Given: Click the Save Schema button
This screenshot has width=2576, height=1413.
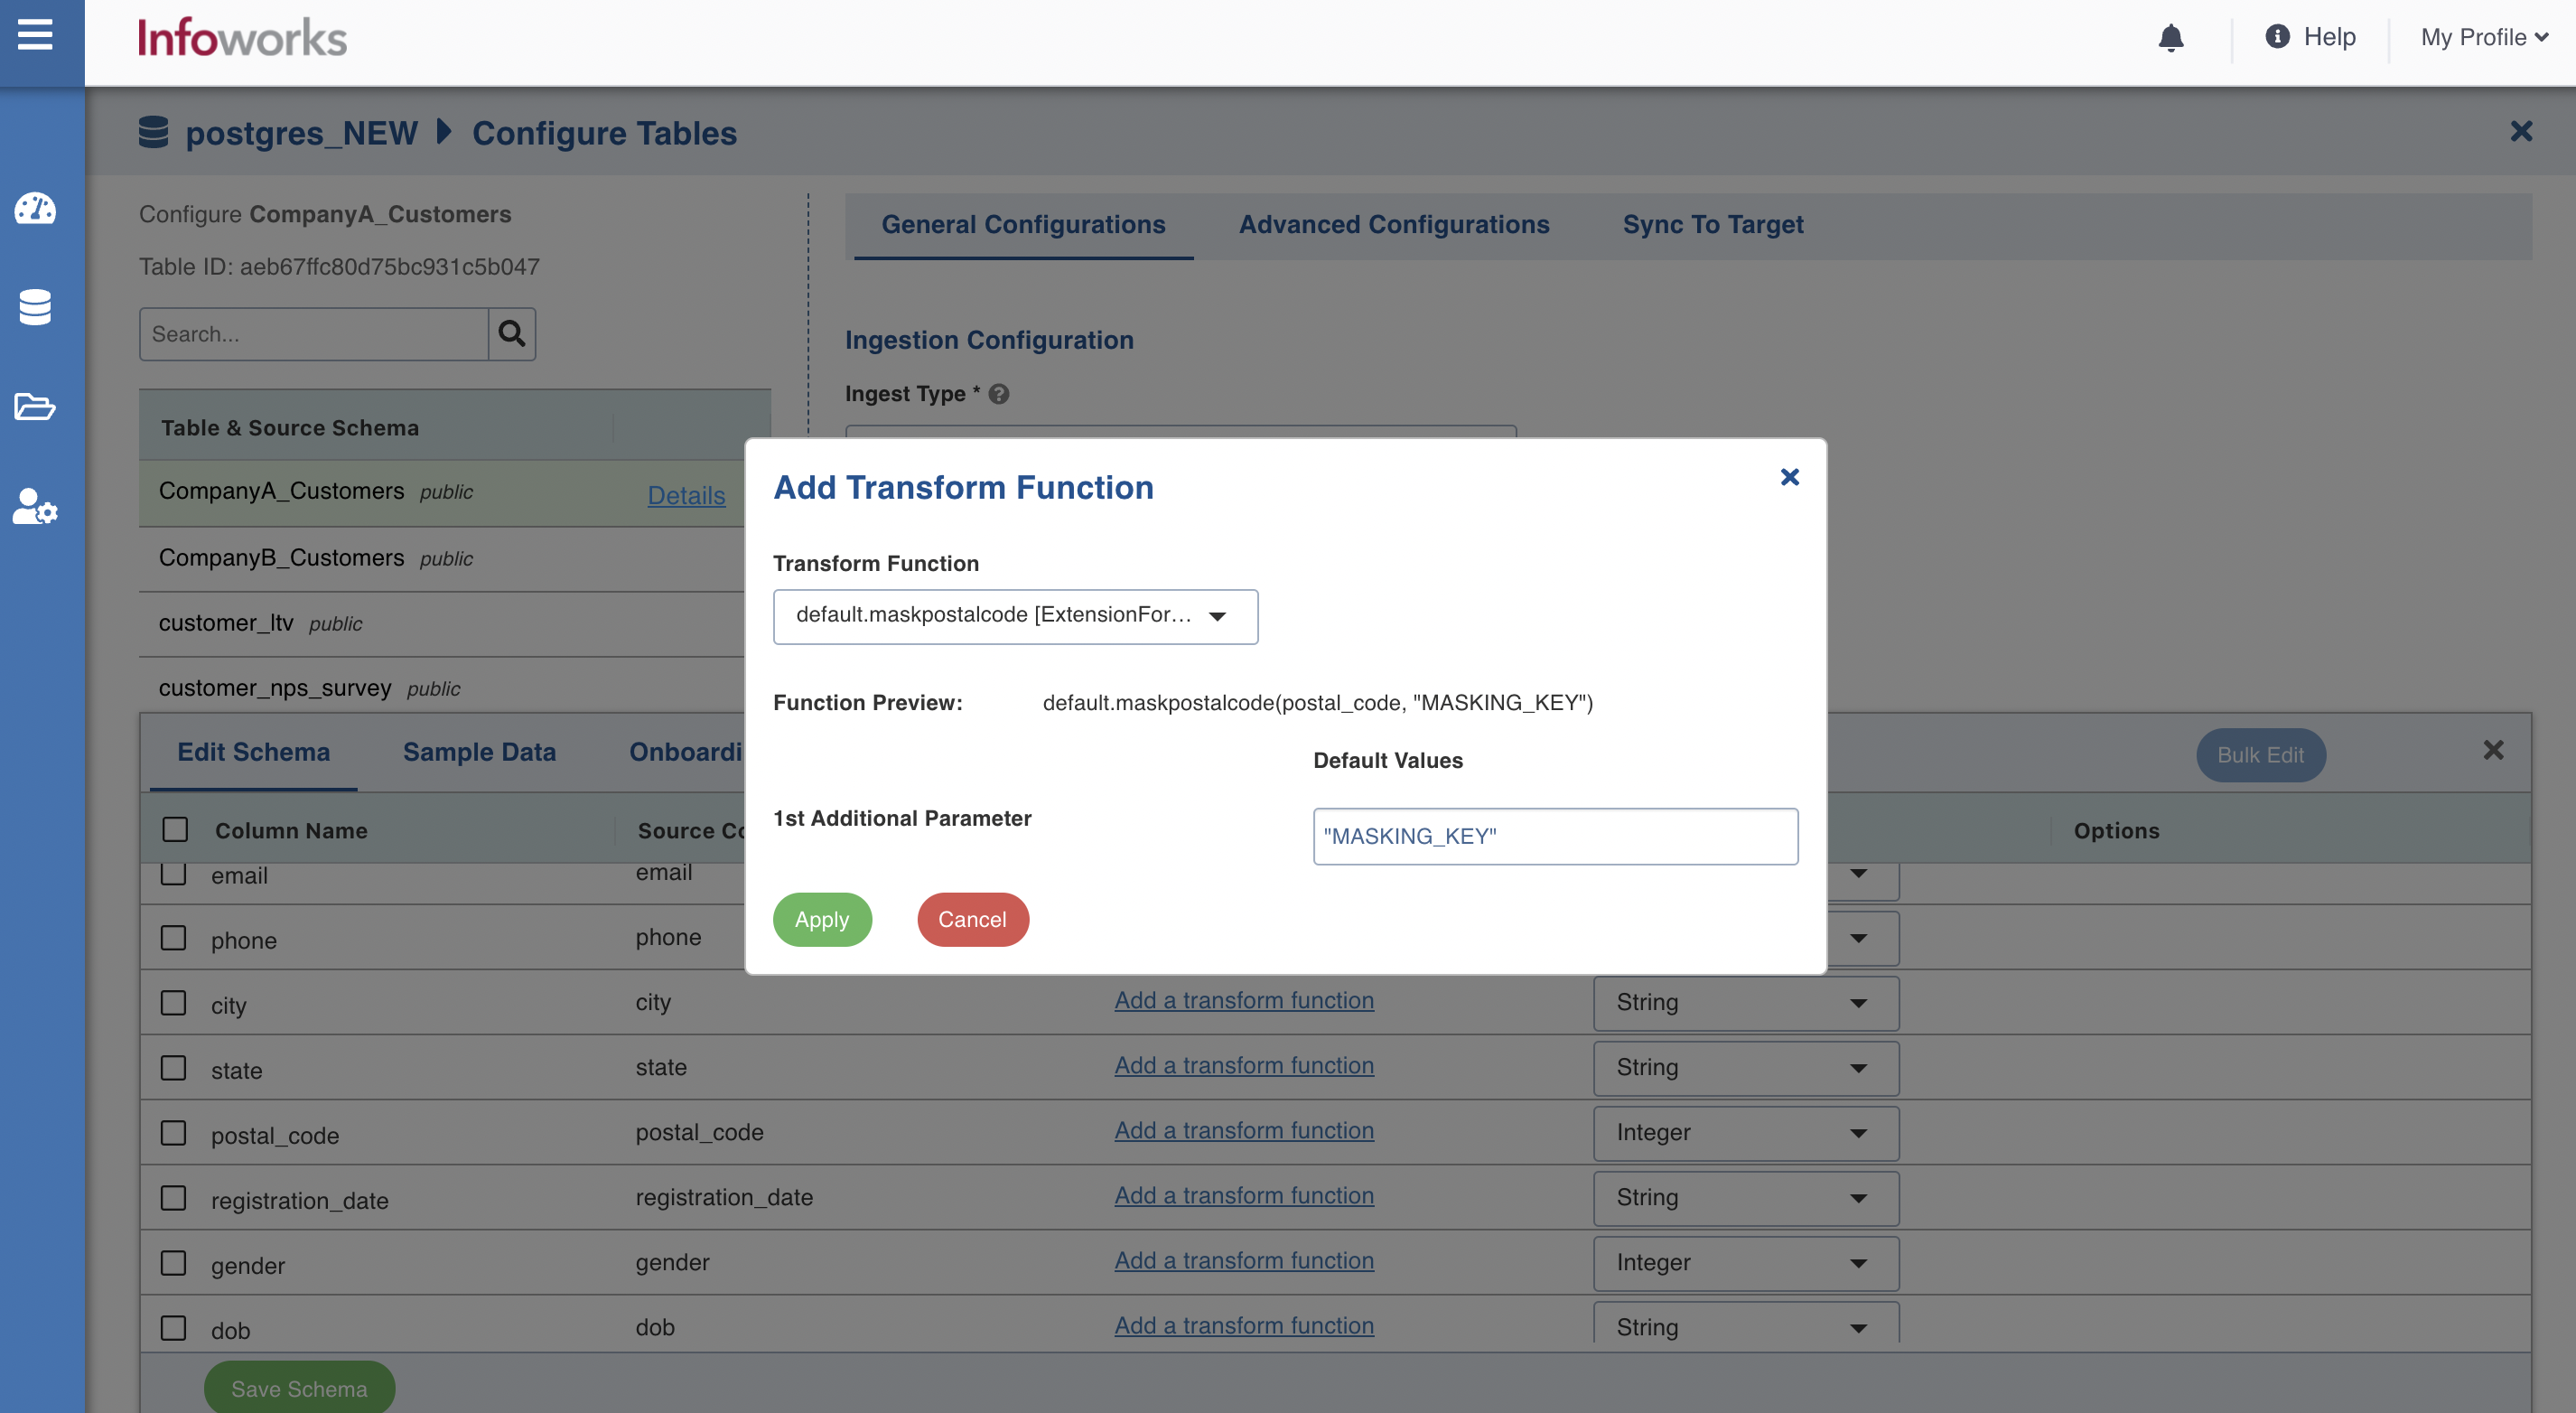Looking at the screenshot, I should (299, 1388).
